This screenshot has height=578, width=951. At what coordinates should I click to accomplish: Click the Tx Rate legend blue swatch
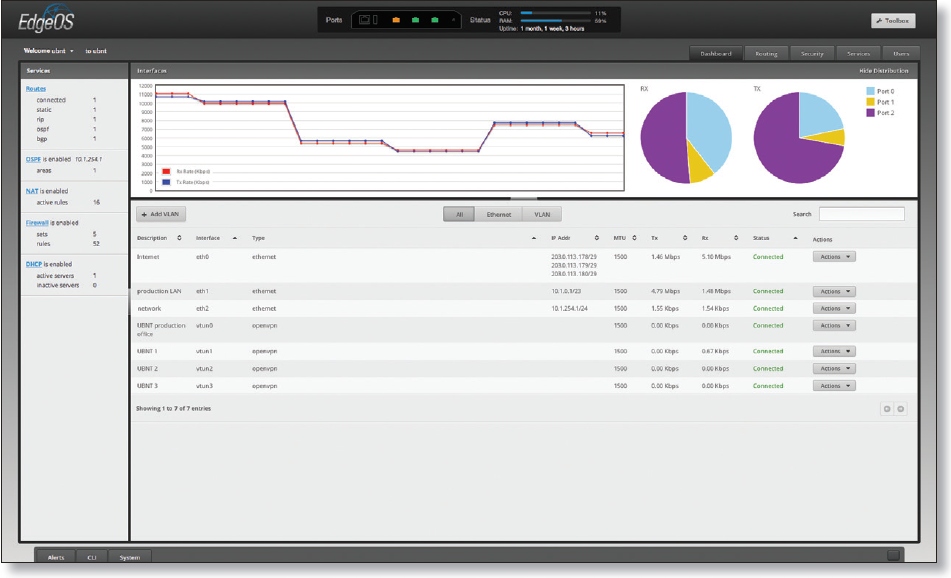(166, 182)
